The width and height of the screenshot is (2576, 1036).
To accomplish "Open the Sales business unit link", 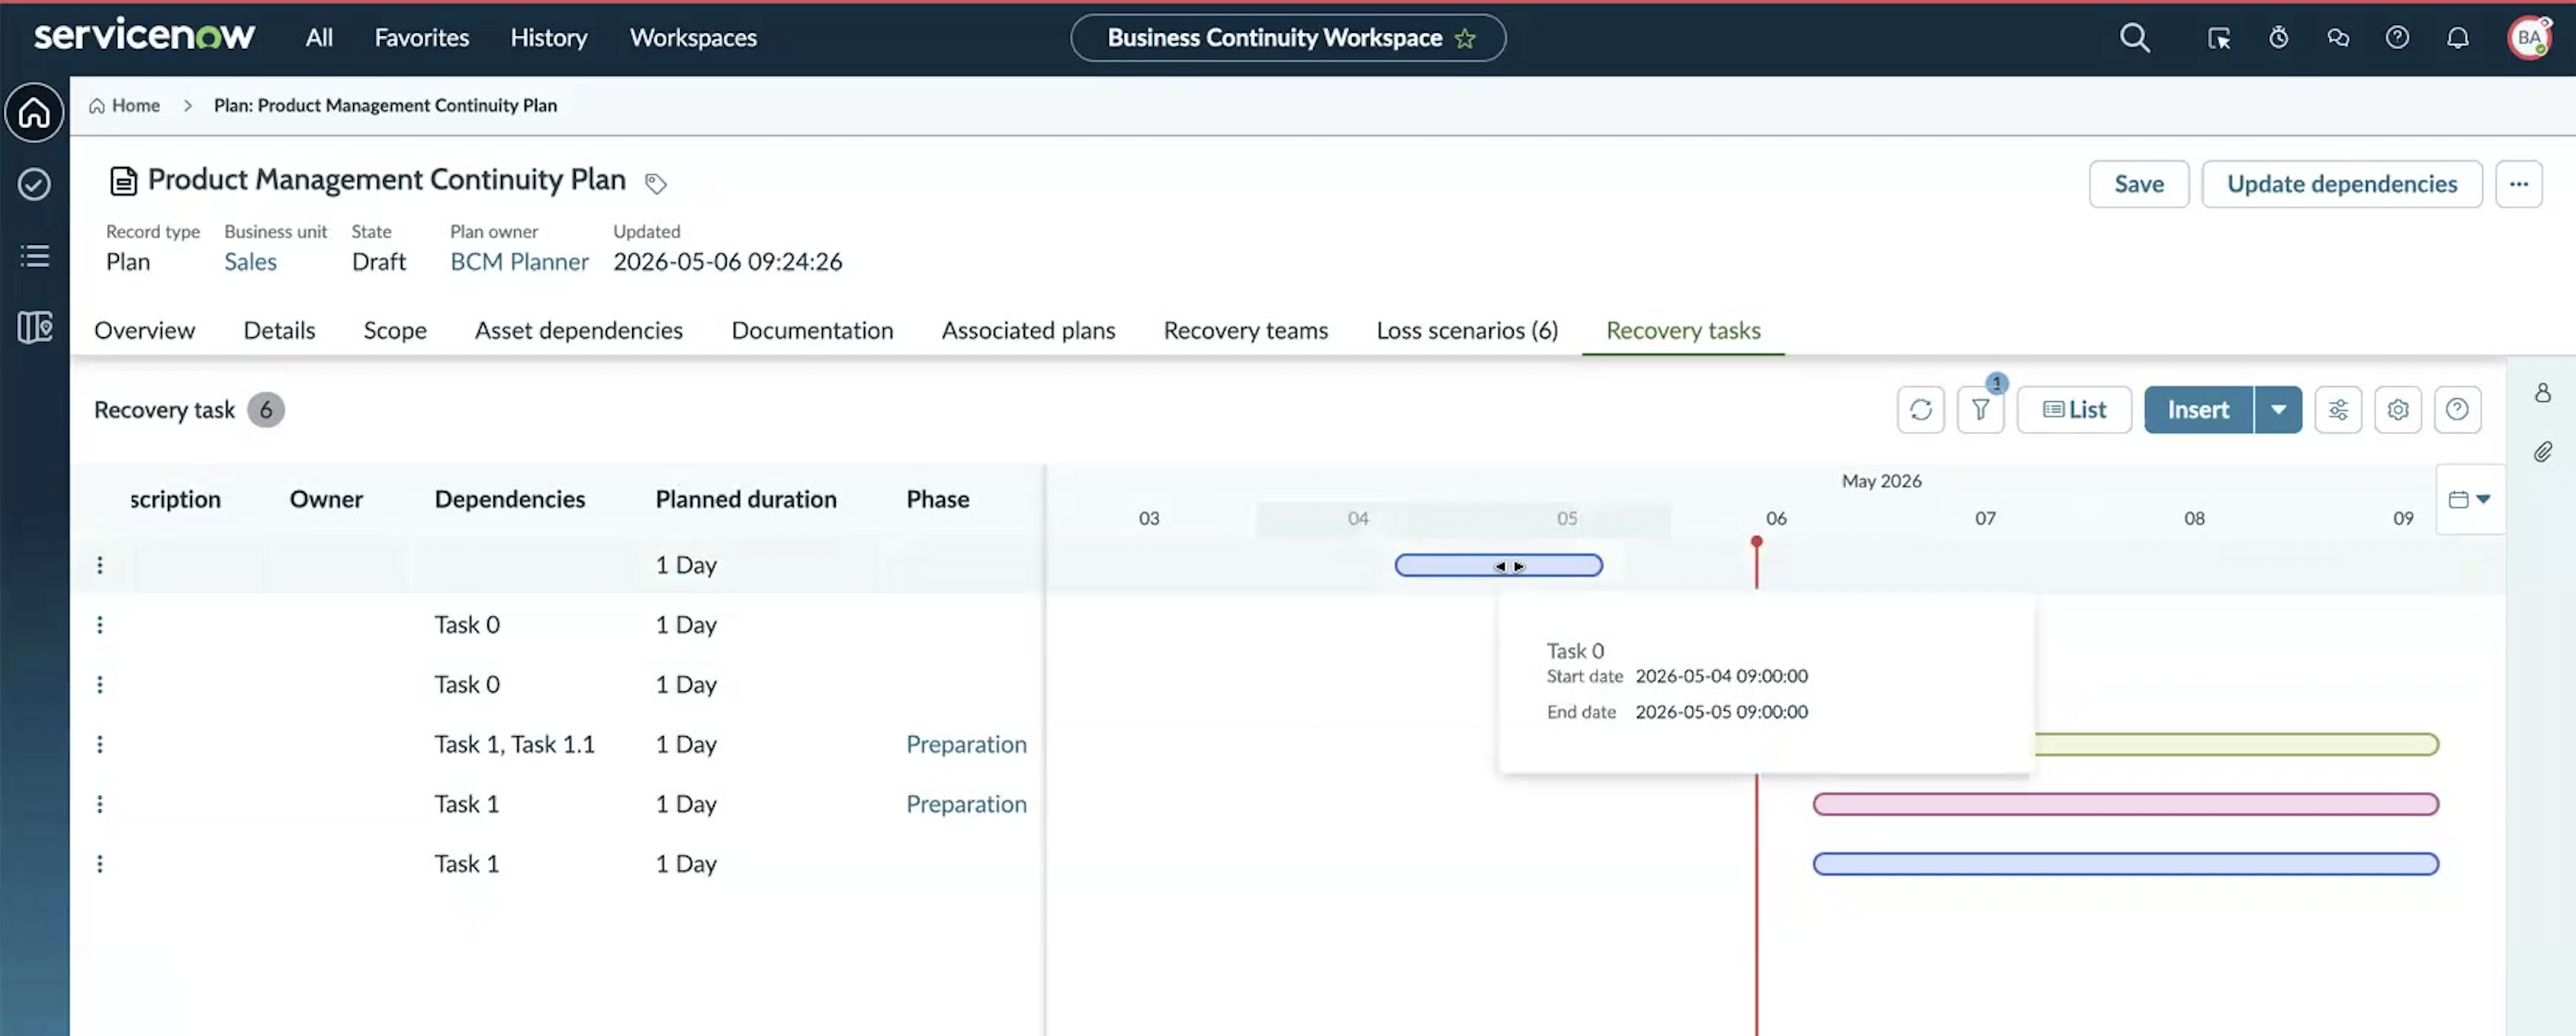I will pos(250,262).
